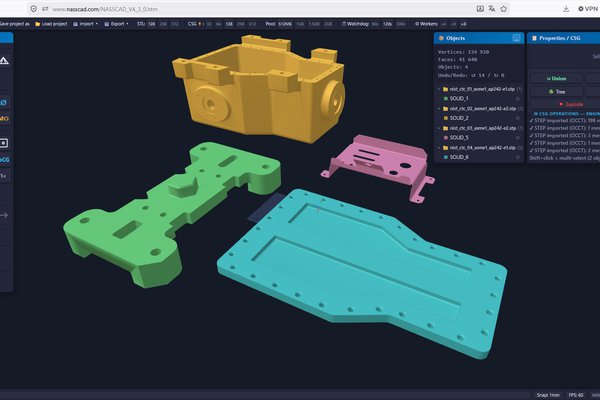This screenshot has height=400, width=600.
Task: Click the Objects panel collapse button
Action: coord(516,38)
